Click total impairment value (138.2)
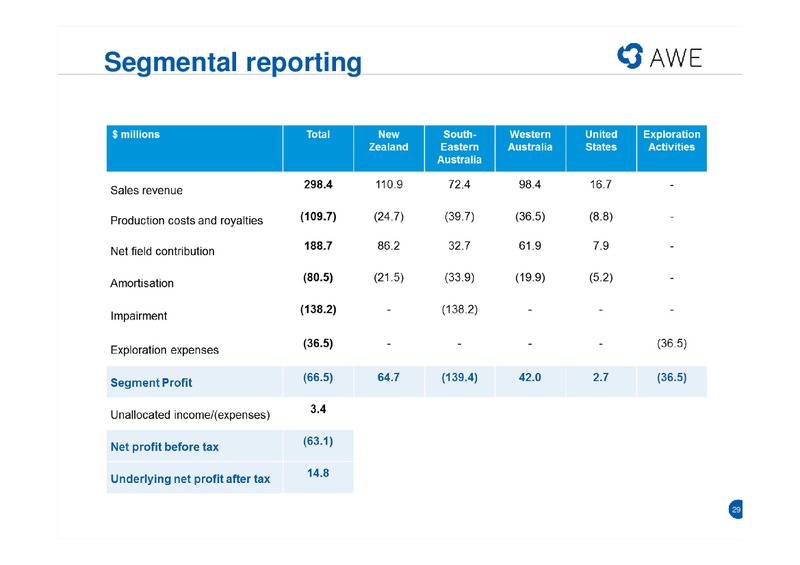 tap(318, 309)
